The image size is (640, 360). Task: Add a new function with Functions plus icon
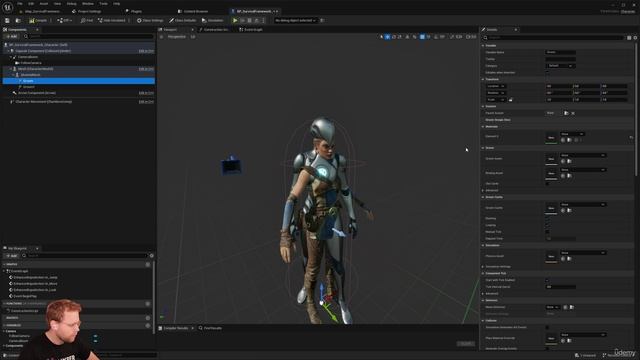point(148,304)
